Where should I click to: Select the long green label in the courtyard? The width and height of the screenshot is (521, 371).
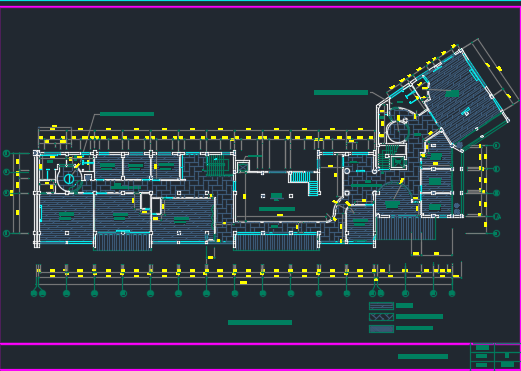(277, 209)
